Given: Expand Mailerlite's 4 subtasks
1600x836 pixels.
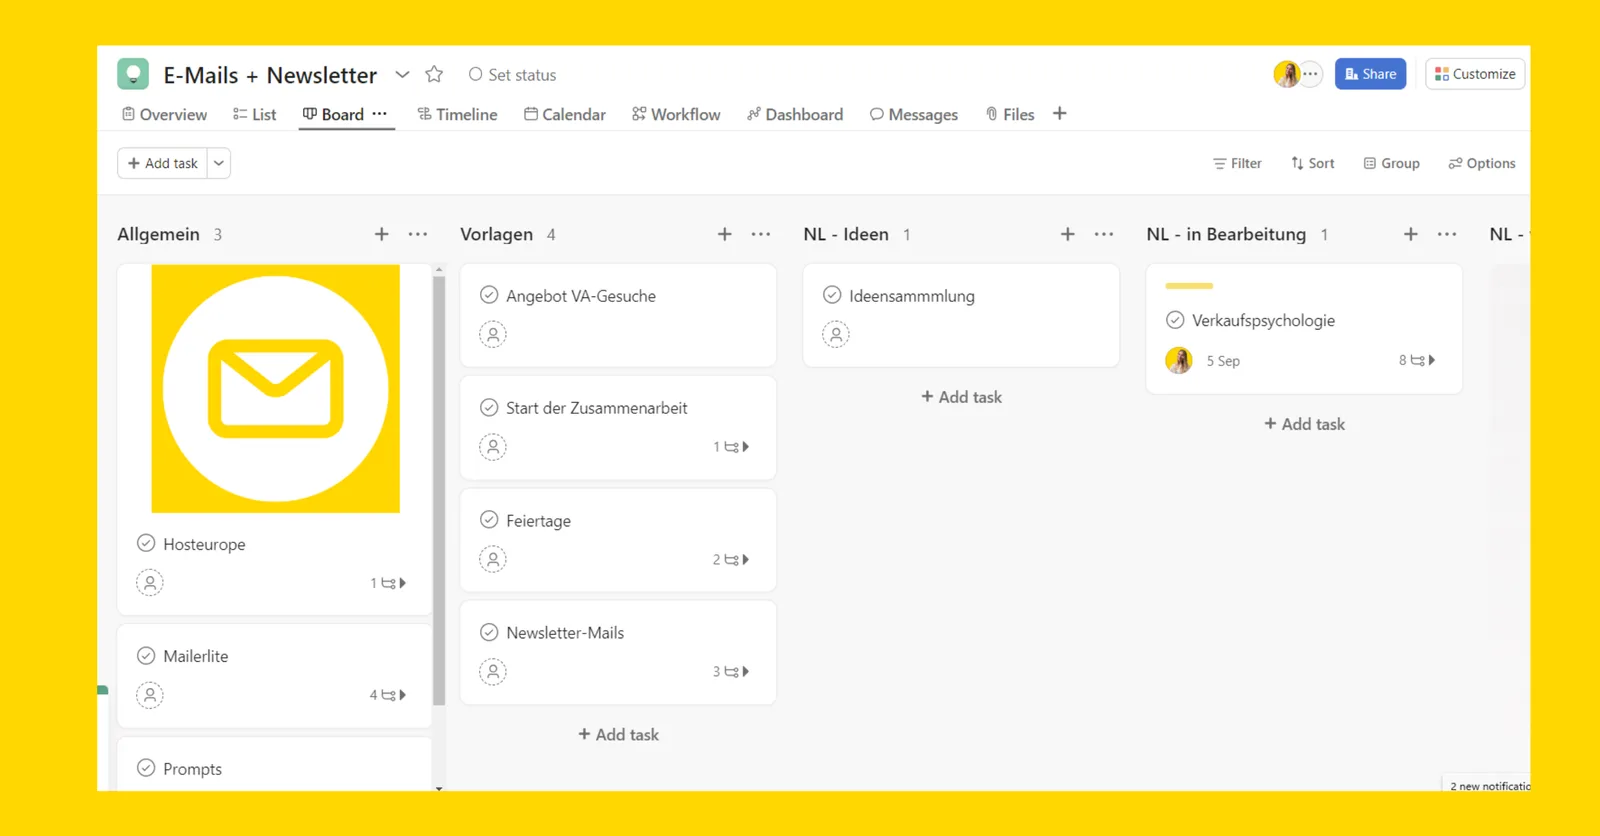Looking at the screenshot, I should (x=388, y=695).
